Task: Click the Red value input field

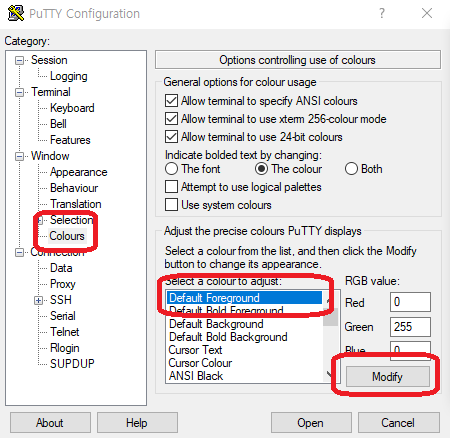Action: coord(410,302)
